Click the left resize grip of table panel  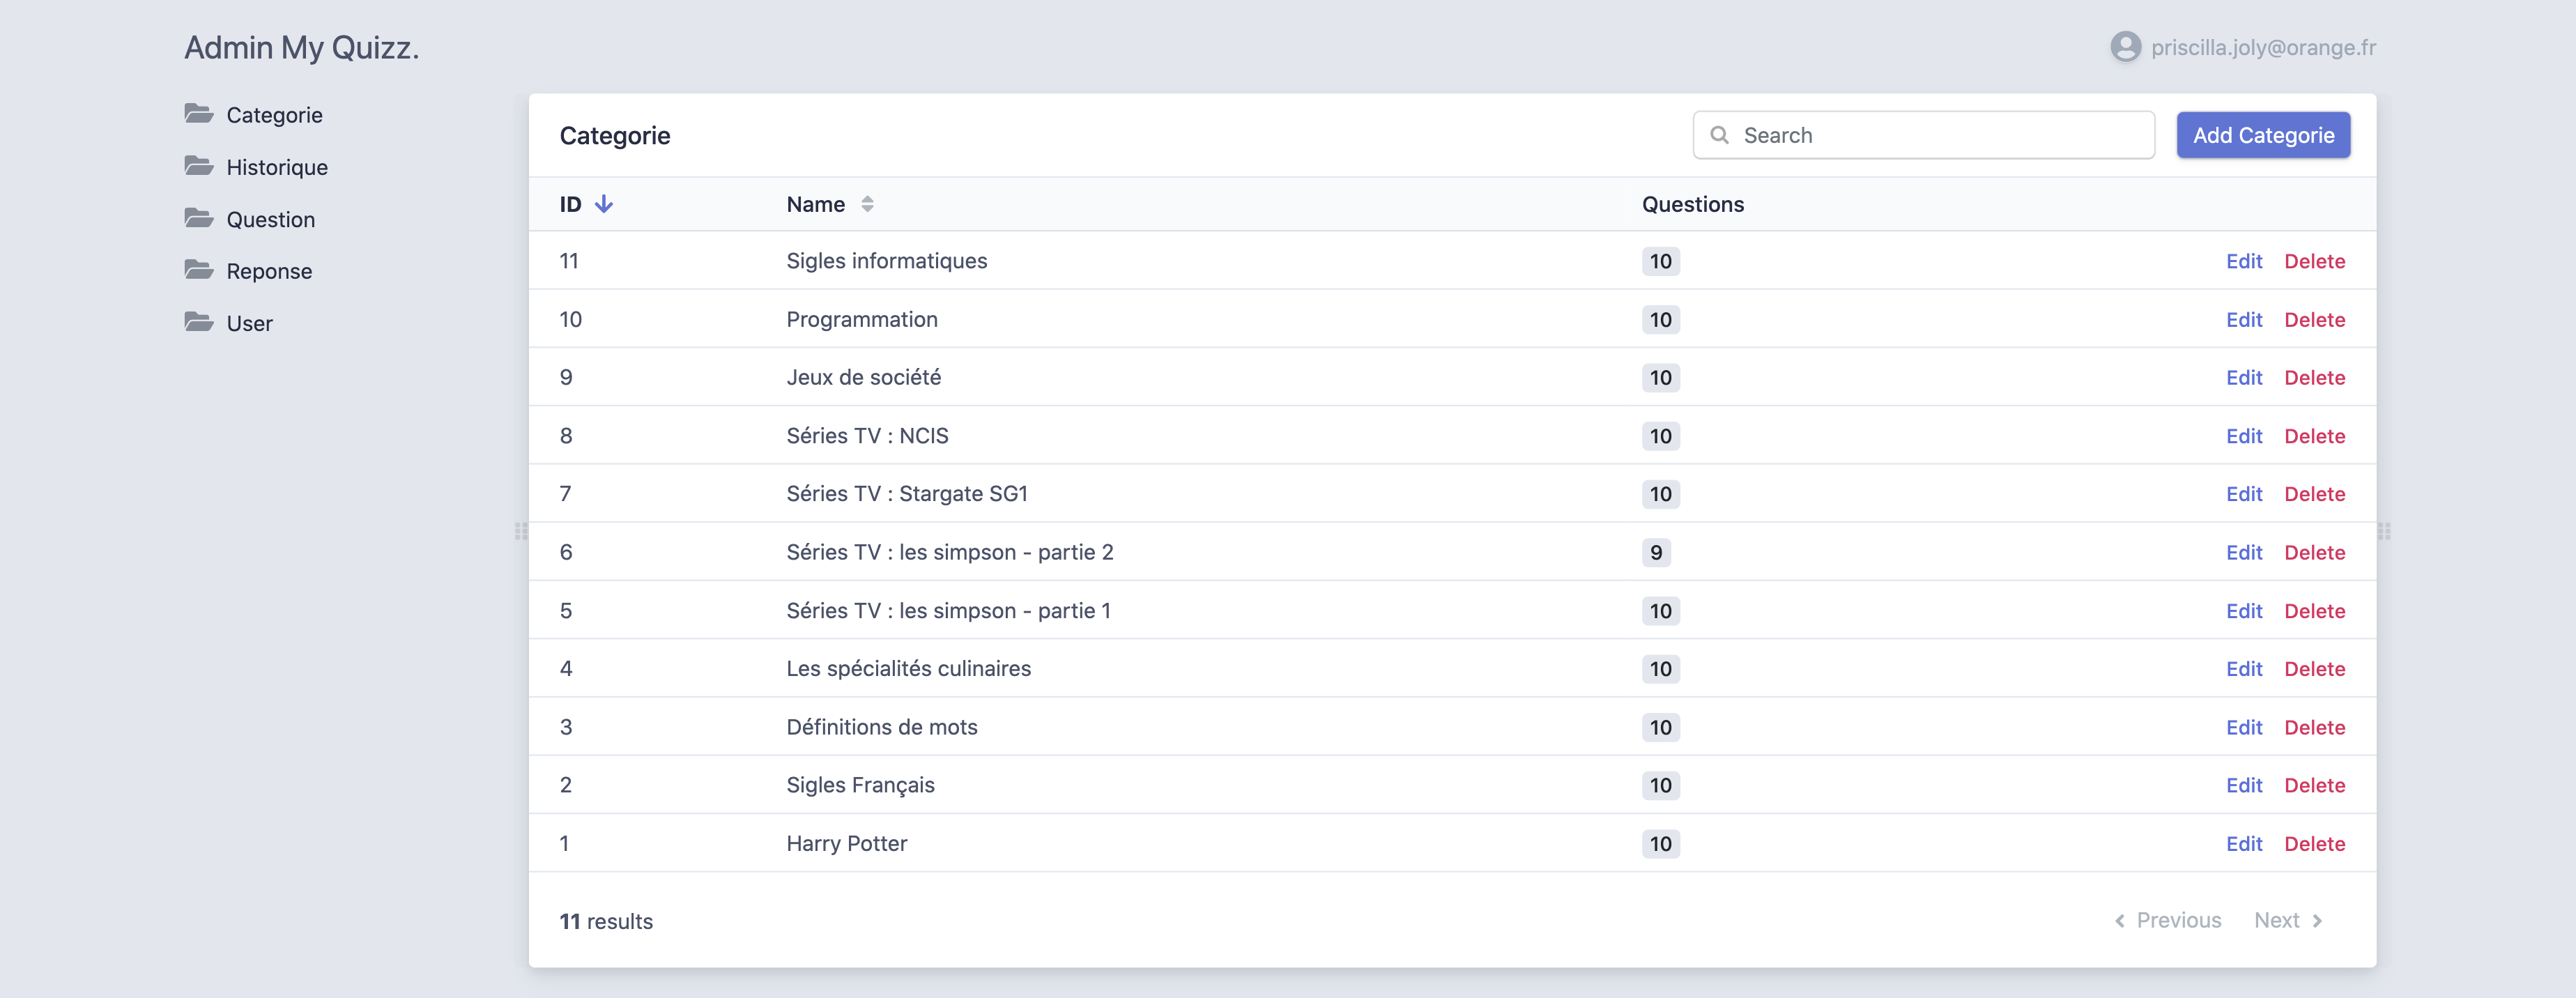520,531
